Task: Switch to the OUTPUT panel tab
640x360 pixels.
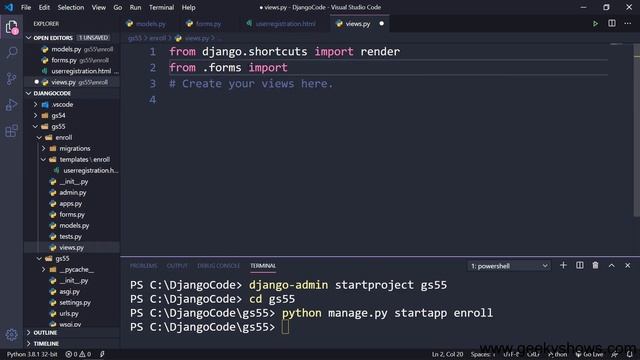Action: (177, 266)
